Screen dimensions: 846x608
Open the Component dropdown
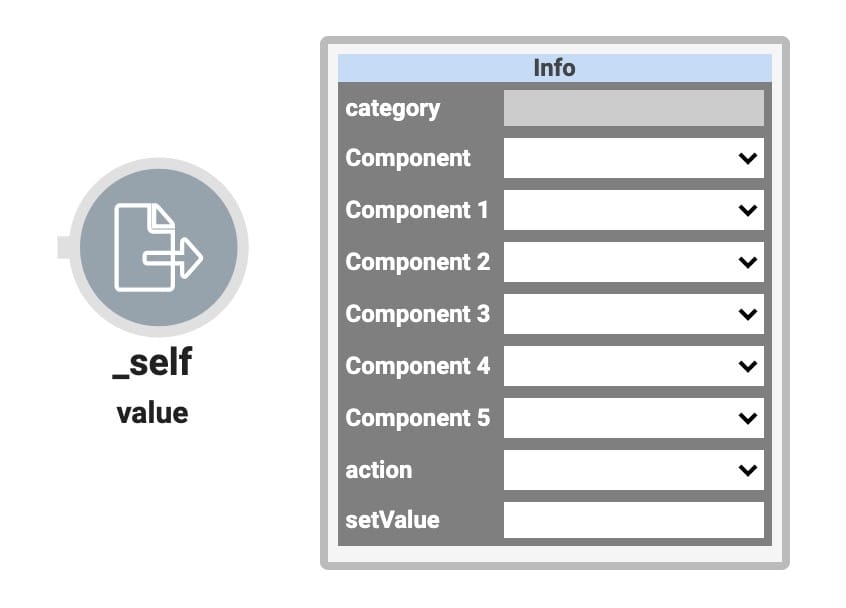click(633, 158)
